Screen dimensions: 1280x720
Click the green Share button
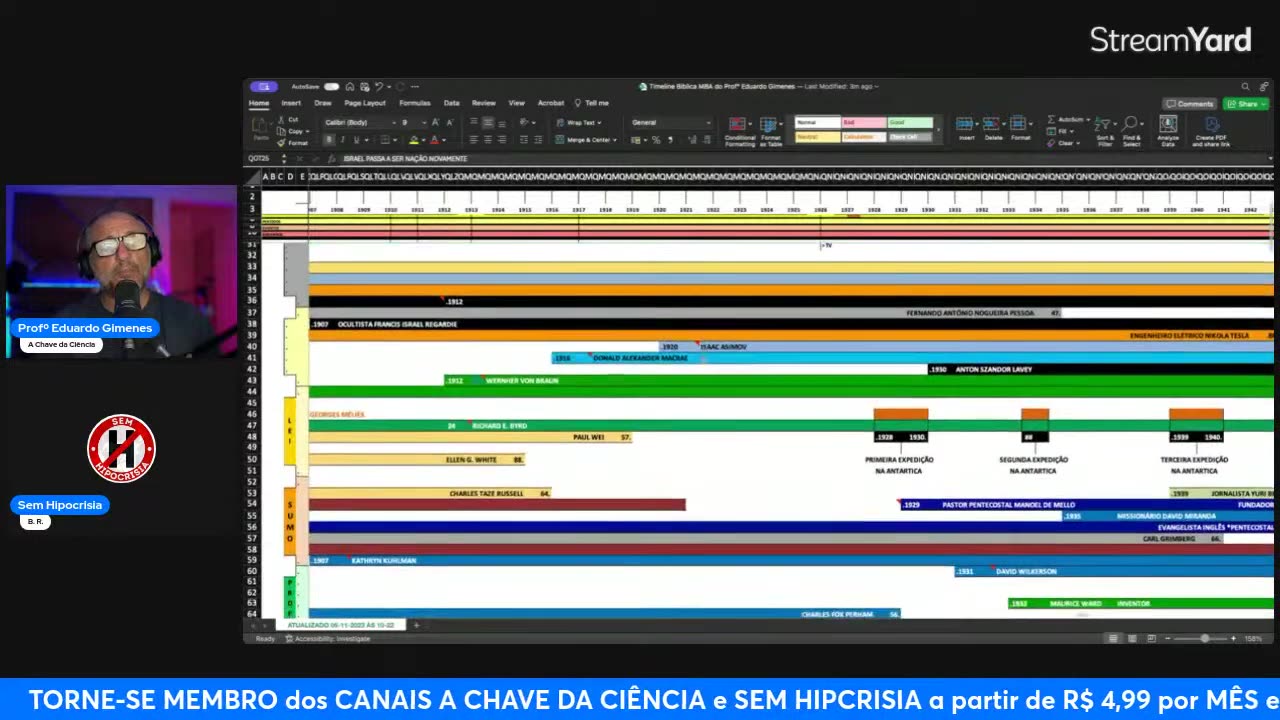(x=1245, y=104)
